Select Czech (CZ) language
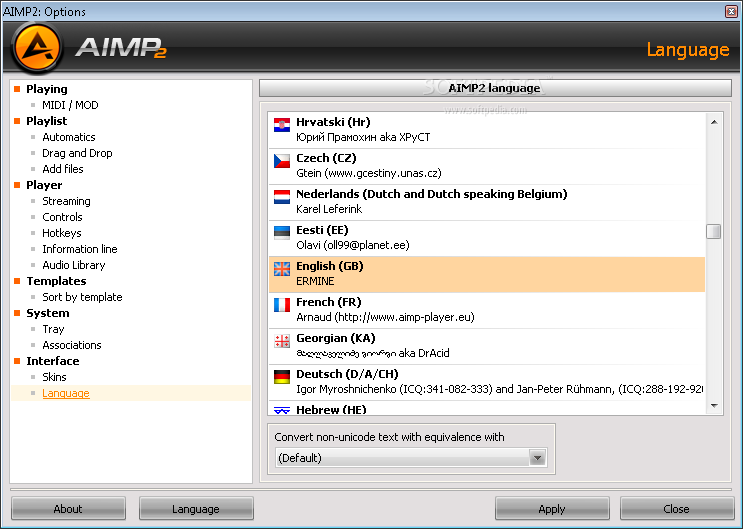This screenshot has height=529, width=743. pos(487,166)
